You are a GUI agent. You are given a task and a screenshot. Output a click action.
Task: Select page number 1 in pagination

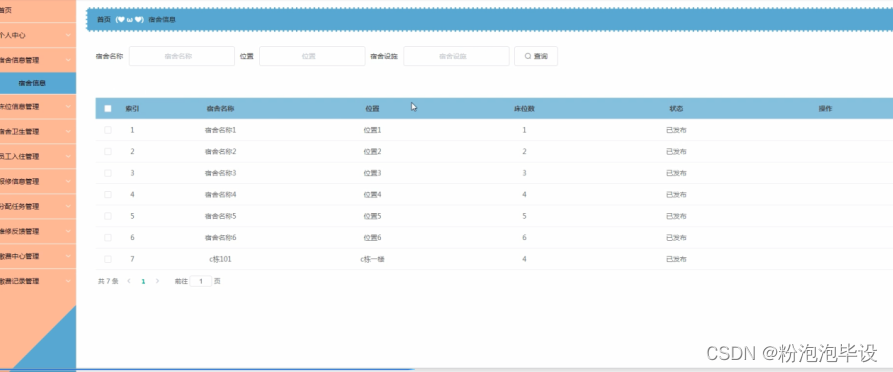point(144,281)
